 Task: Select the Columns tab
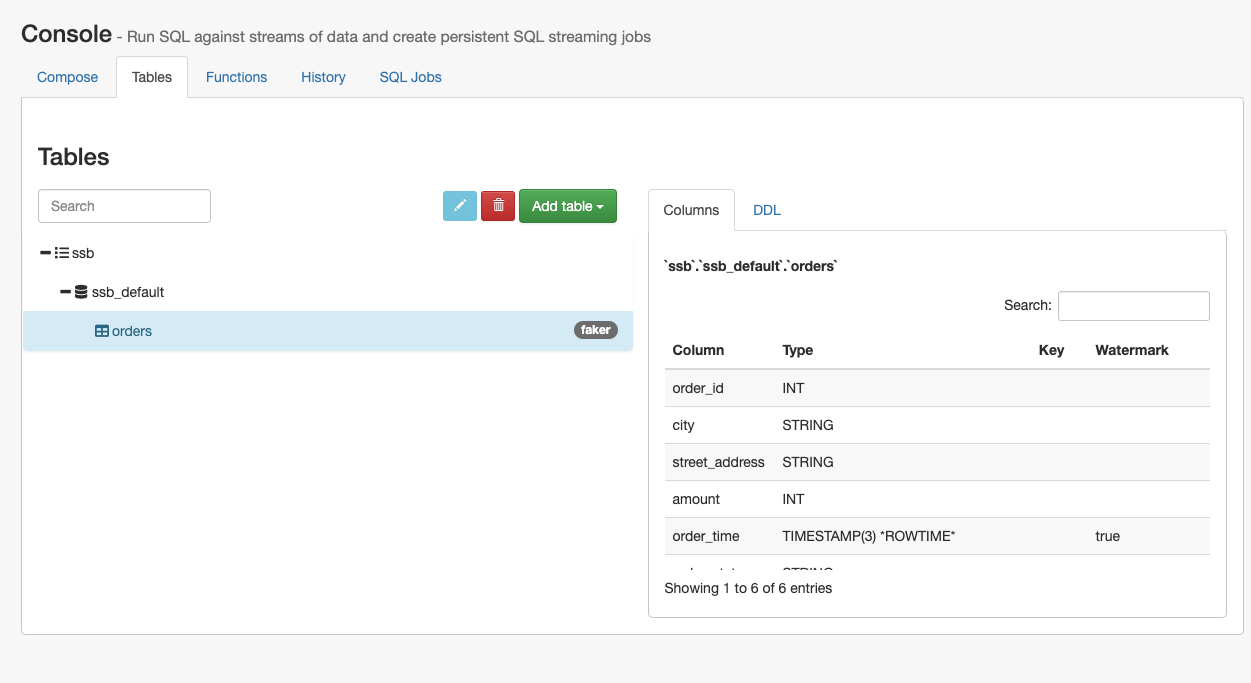(x=691, y=210)
